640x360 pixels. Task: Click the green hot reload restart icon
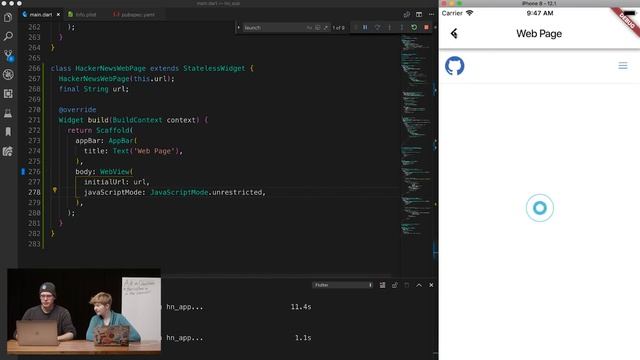[x=414, y=27]
